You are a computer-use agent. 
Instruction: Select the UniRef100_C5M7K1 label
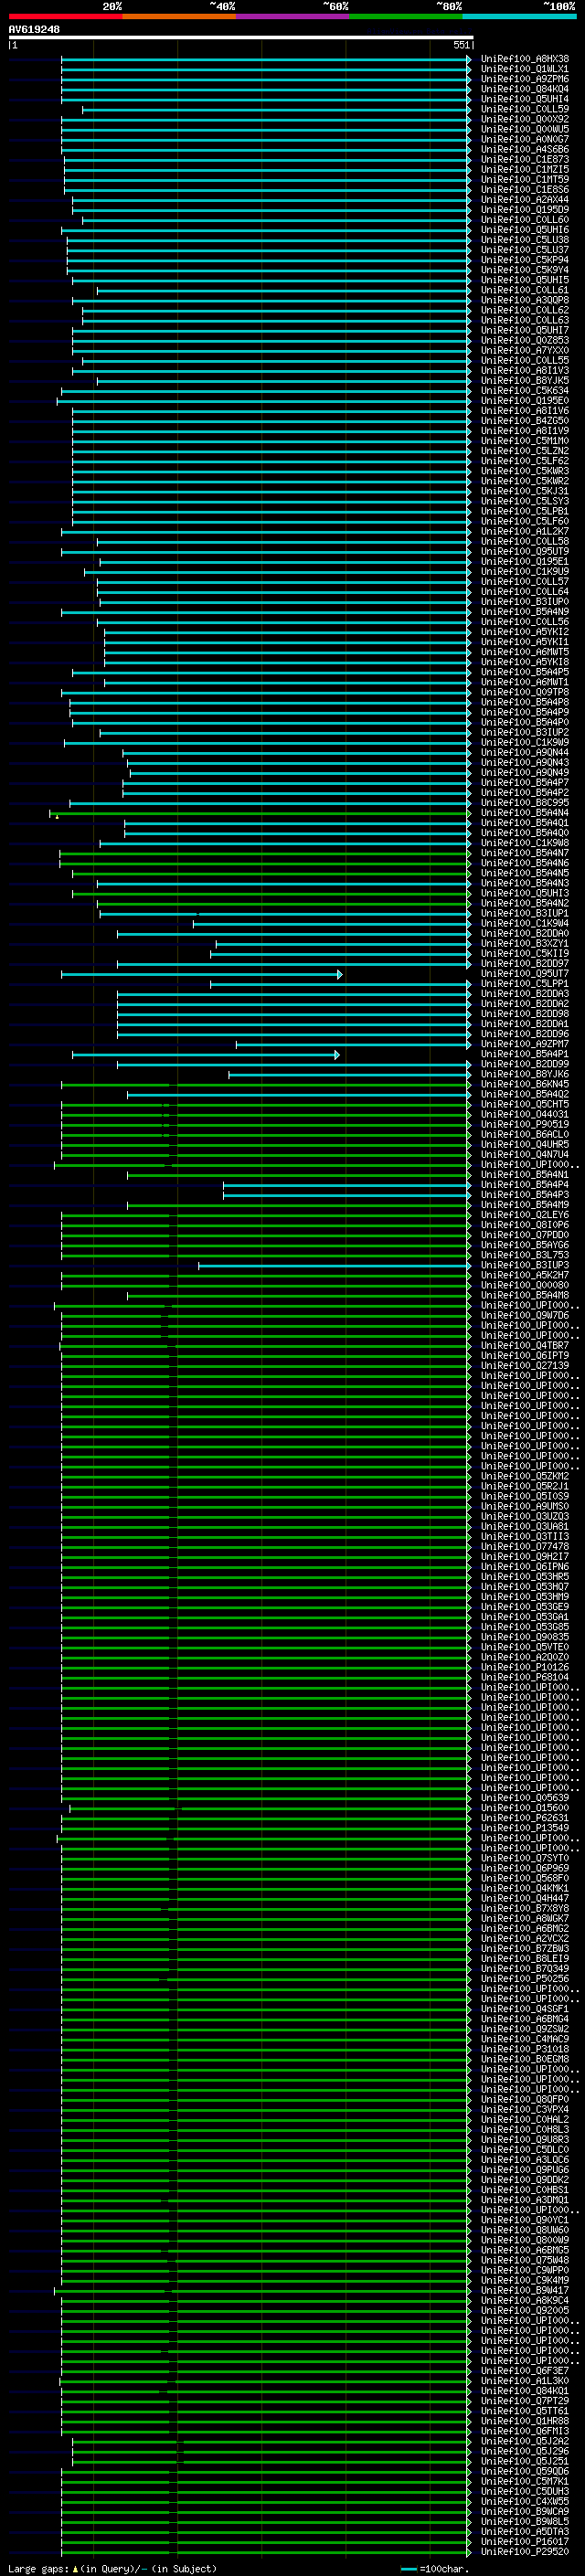tap(525, 2482)
